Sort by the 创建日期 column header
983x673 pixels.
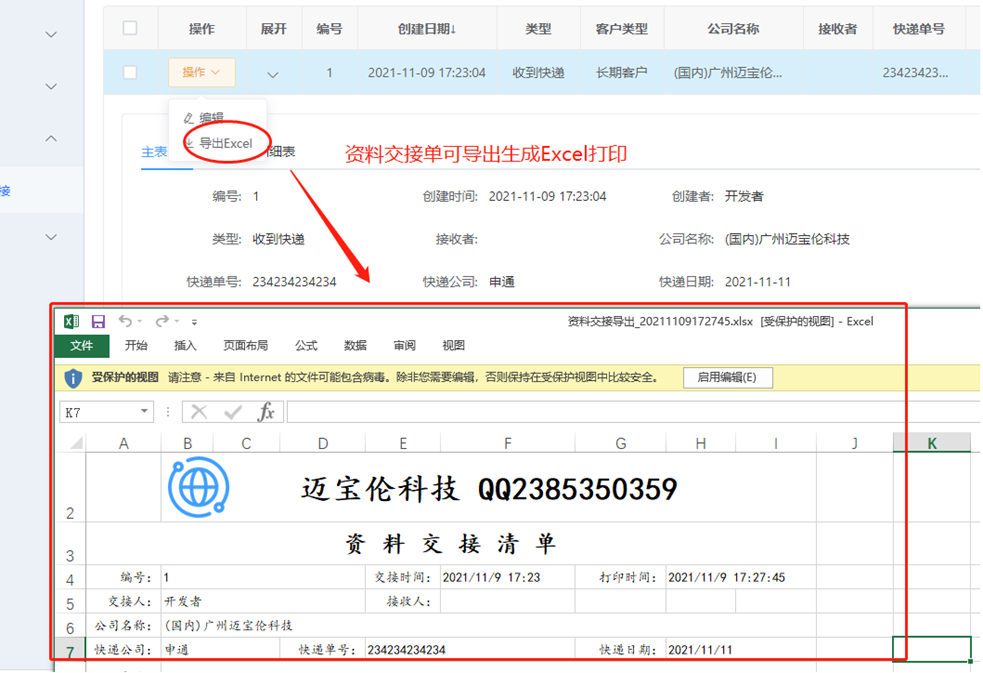click(x=427, y=29)
